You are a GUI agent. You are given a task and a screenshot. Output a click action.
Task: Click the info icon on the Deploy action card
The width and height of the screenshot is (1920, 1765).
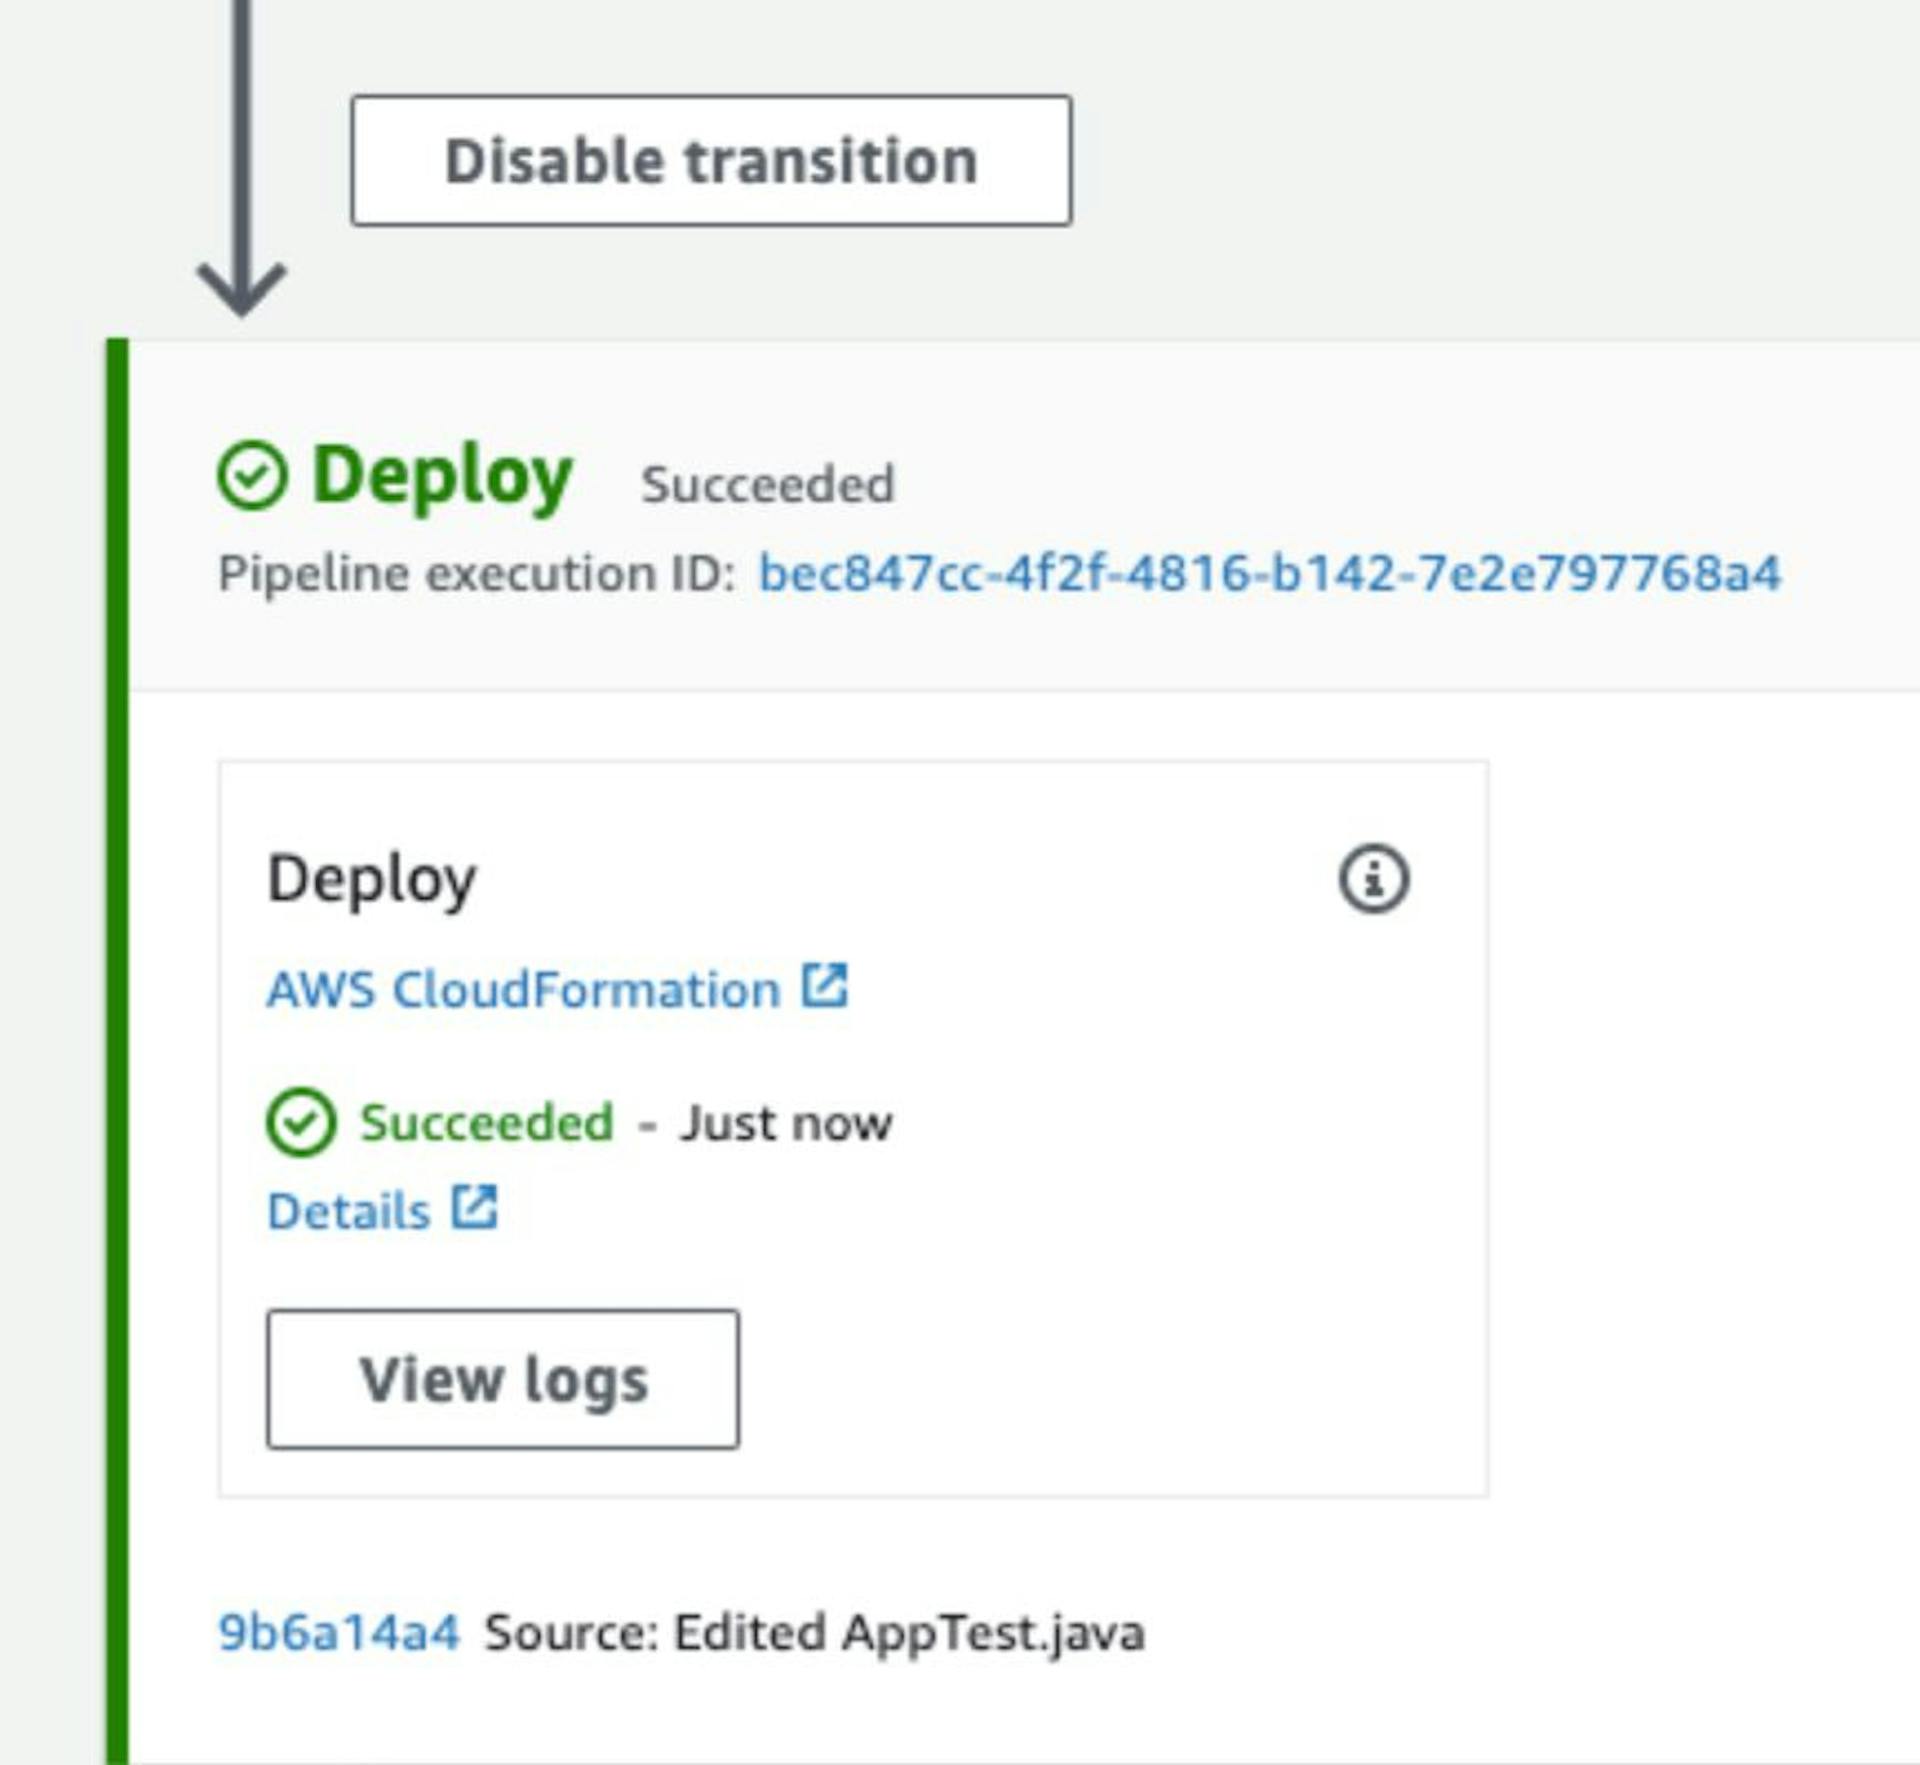[1374, 879]
